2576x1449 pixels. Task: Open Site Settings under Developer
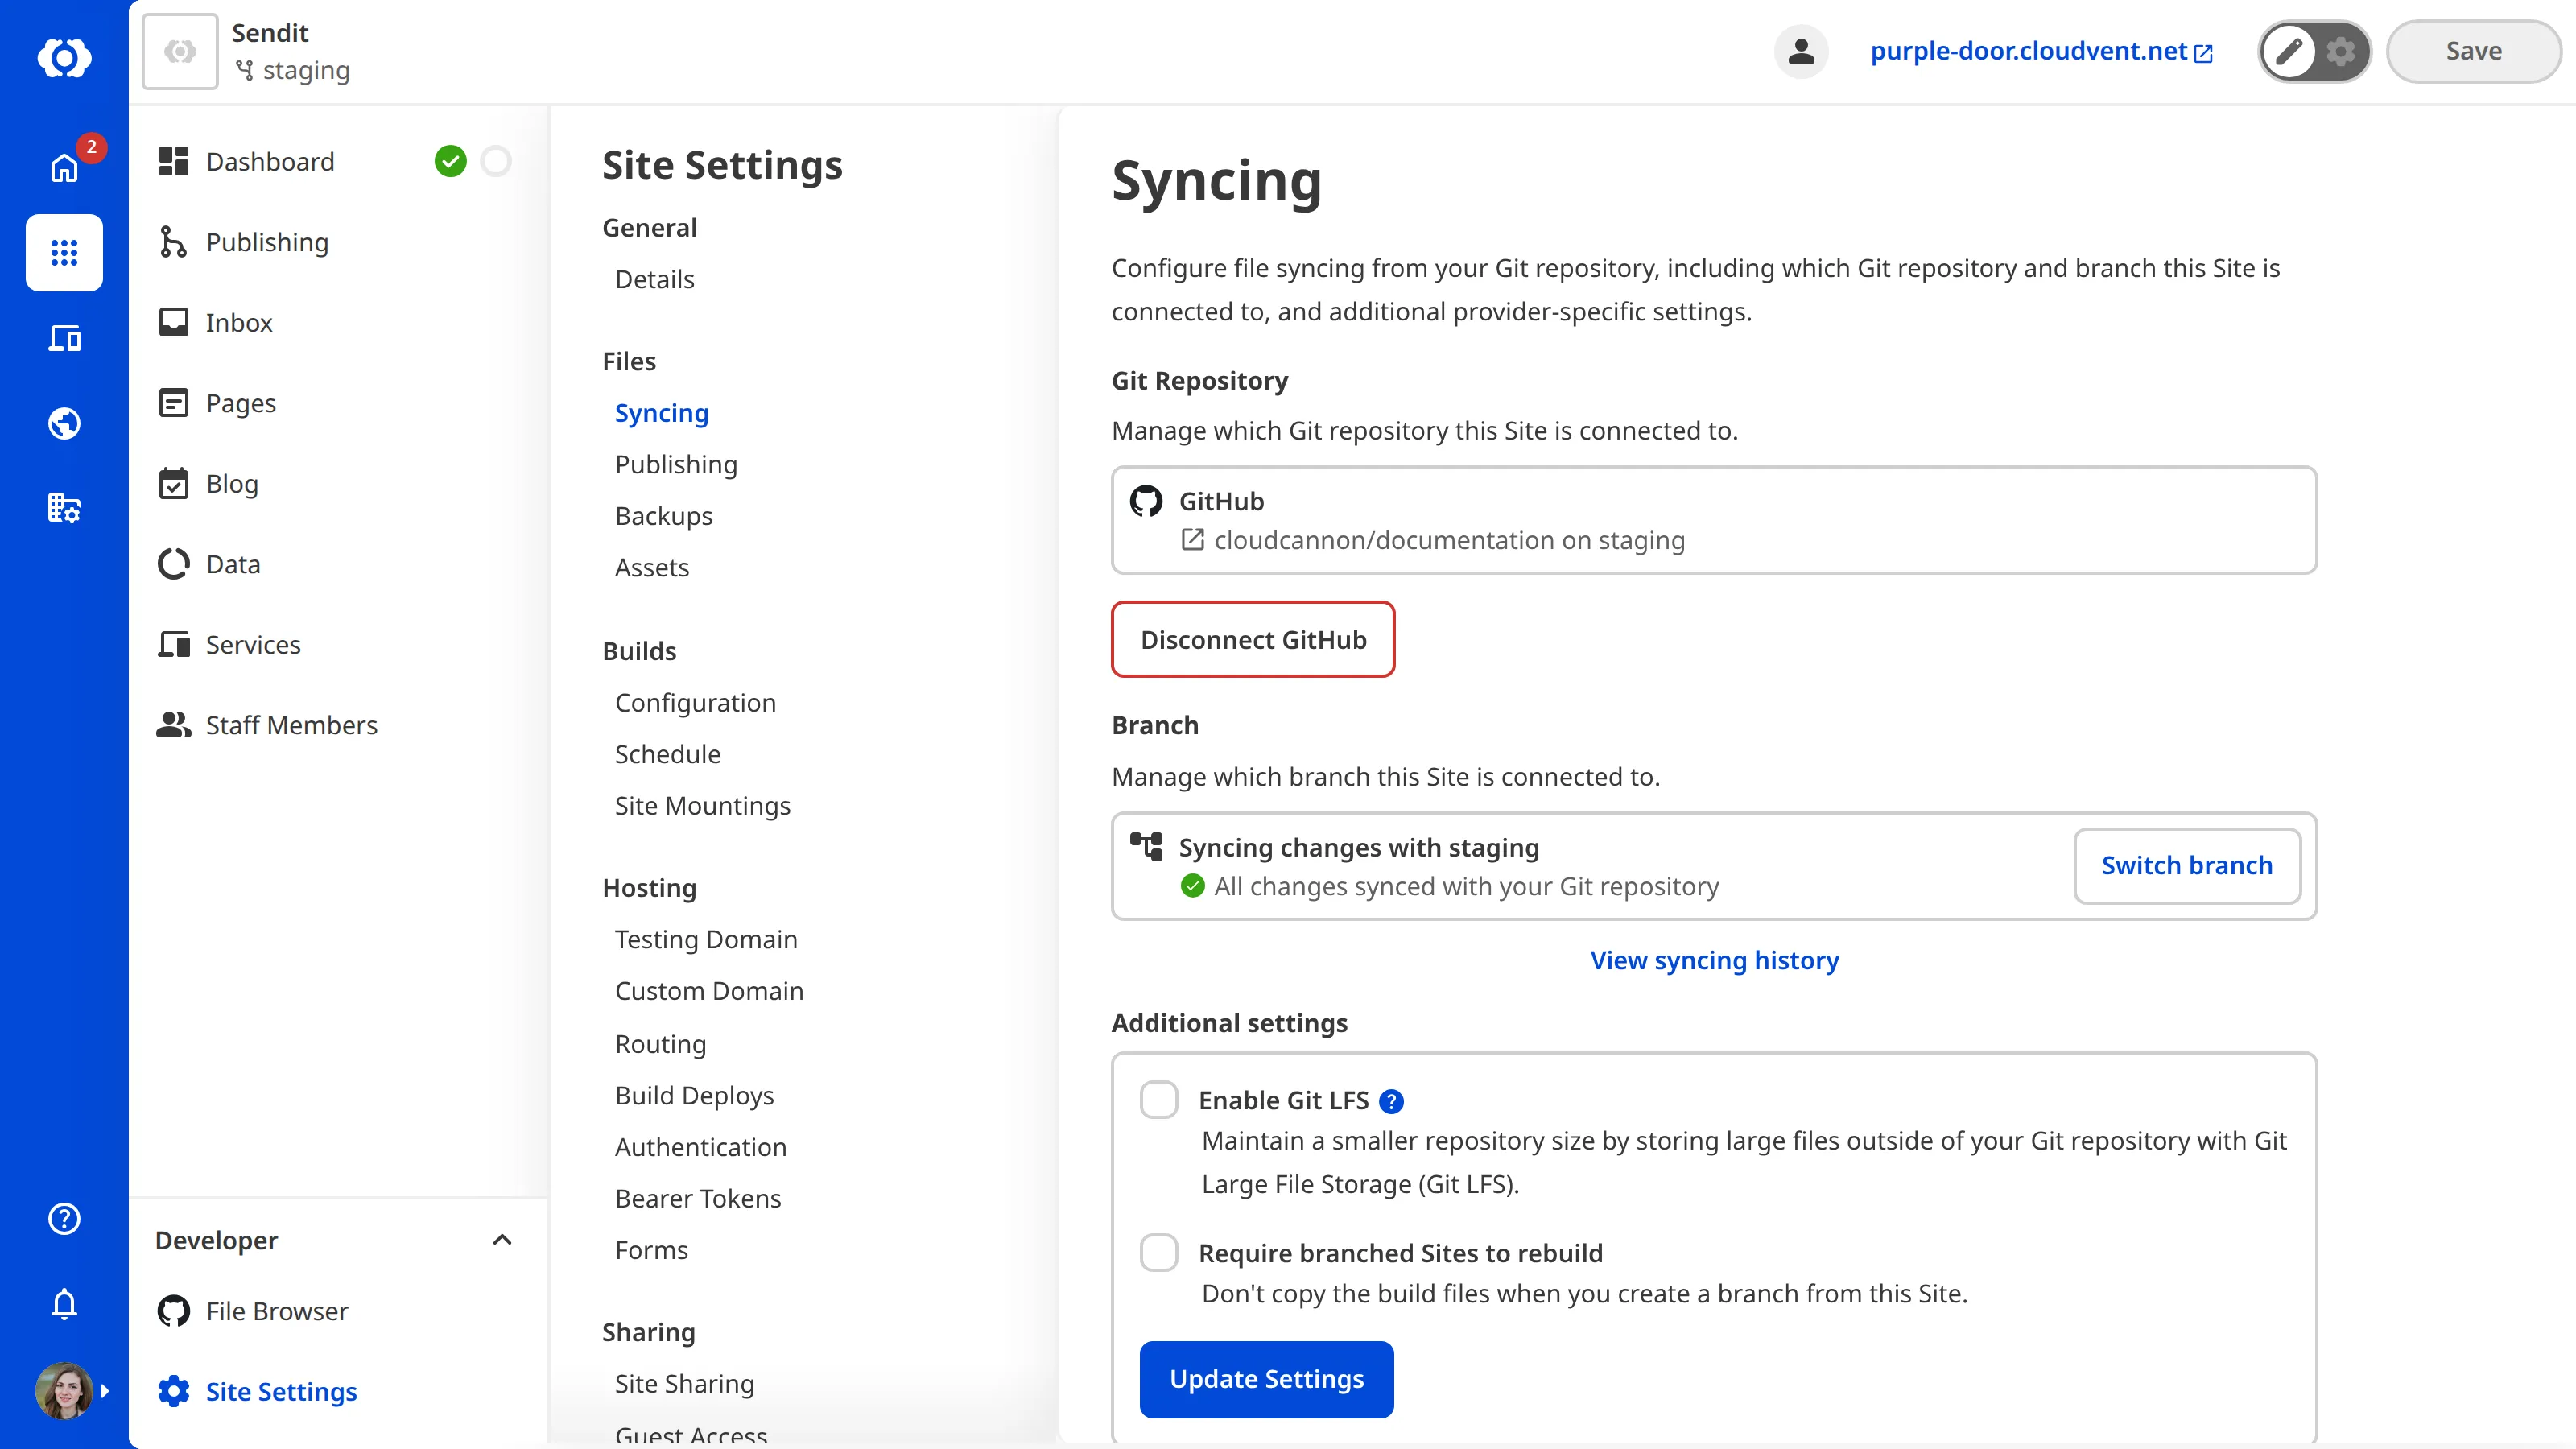click(x=281, y=1391)
